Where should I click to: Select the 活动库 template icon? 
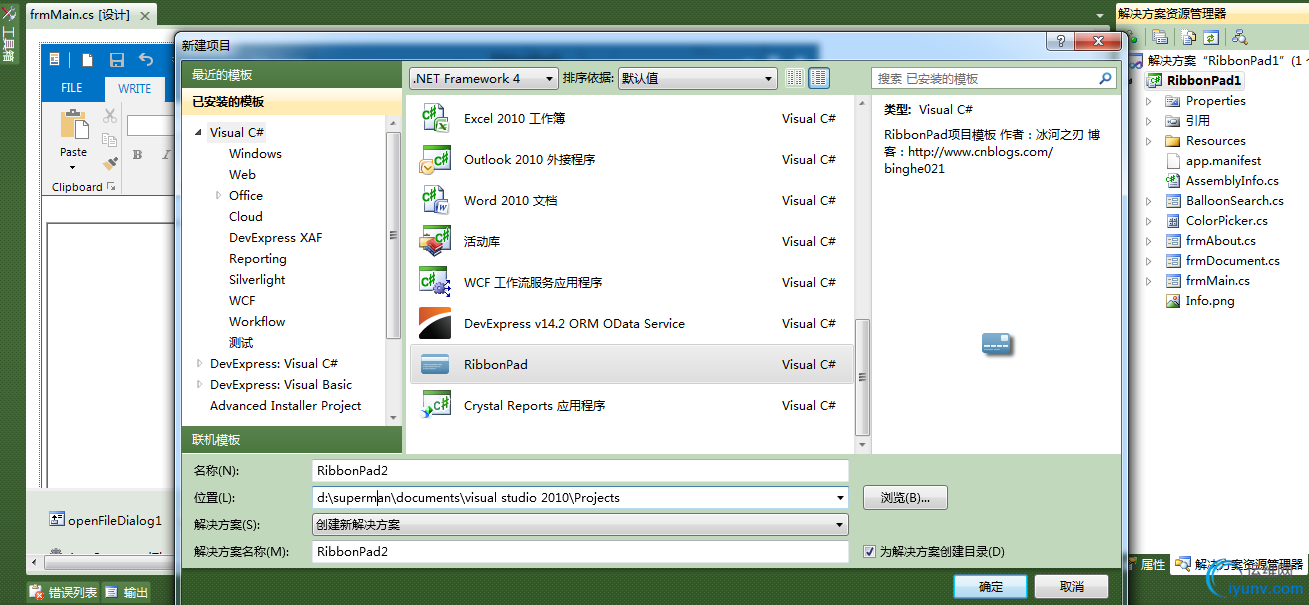436,241
